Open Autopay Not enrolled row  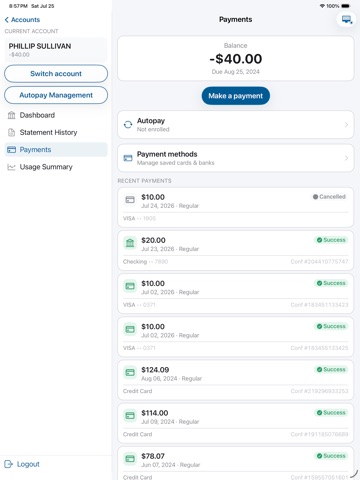(x=236, y=125)
